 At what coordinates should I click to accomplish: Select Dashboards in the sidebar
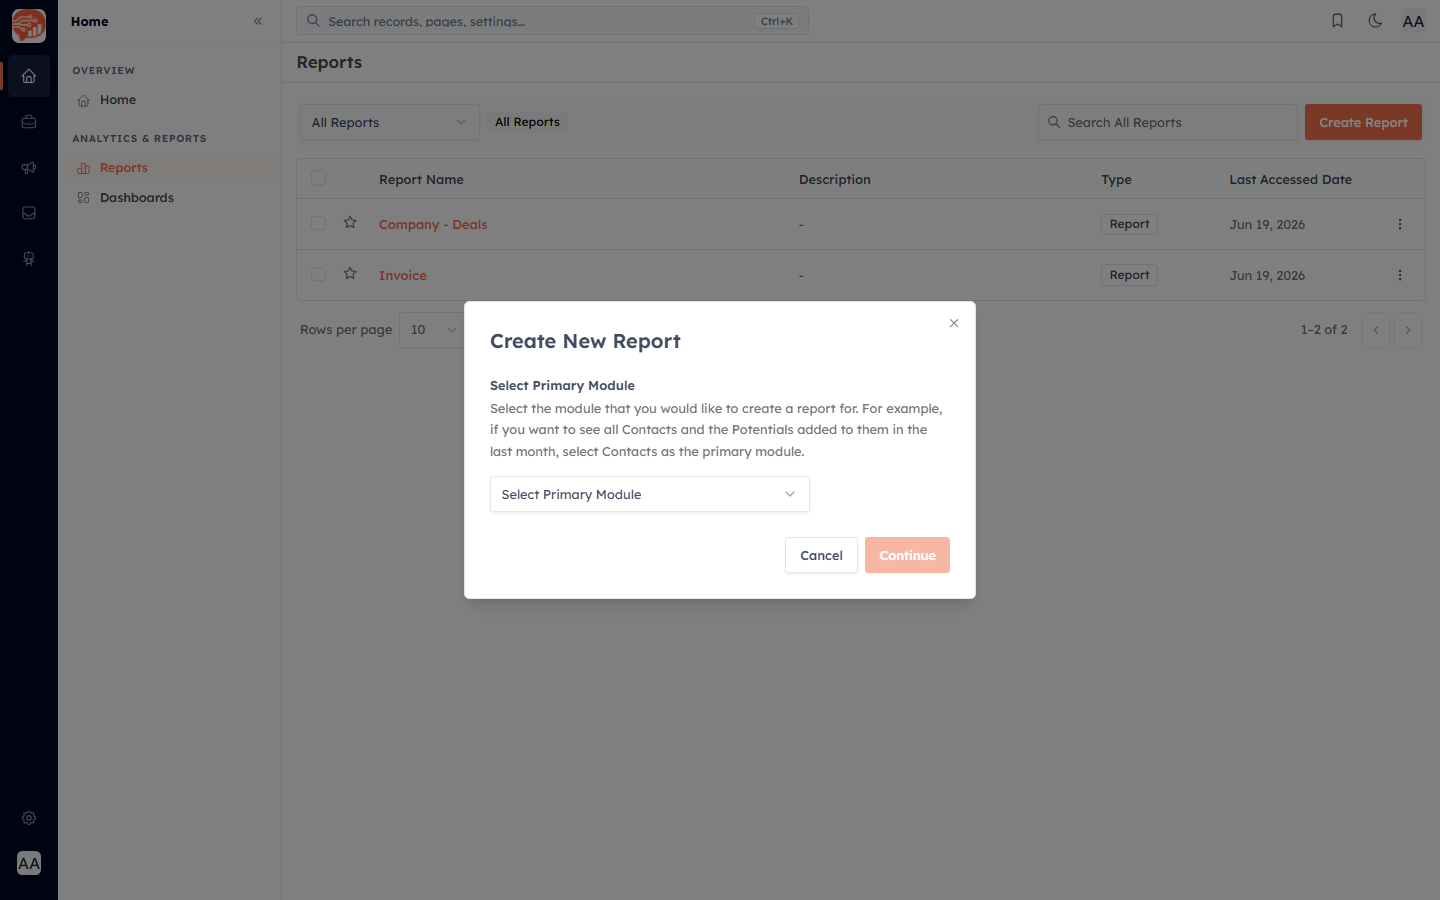170,198
